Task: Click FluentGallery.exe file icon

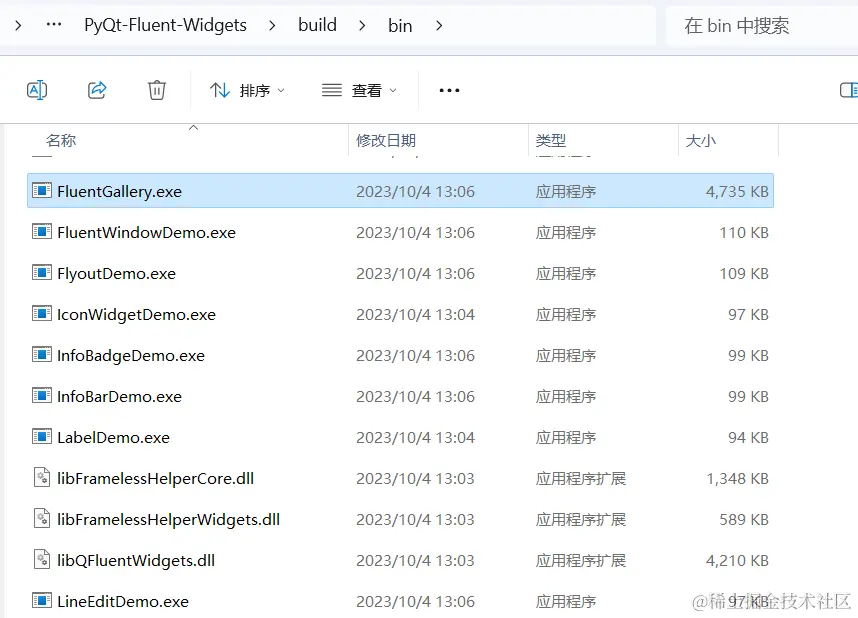Action: click(42, 190)
